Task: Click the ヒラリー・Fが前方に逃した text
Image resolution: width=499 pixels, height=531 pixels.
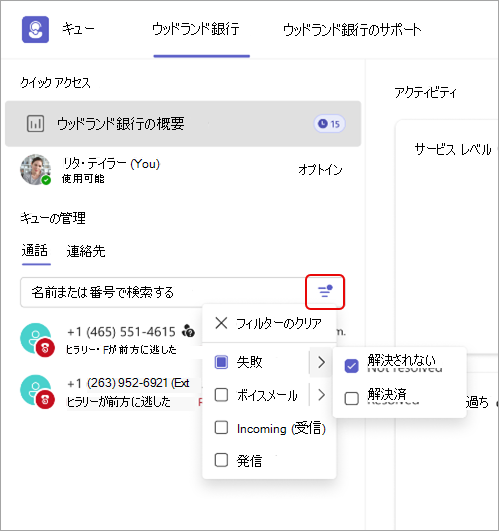Action: pyautogui.click(x=121, y=349)
